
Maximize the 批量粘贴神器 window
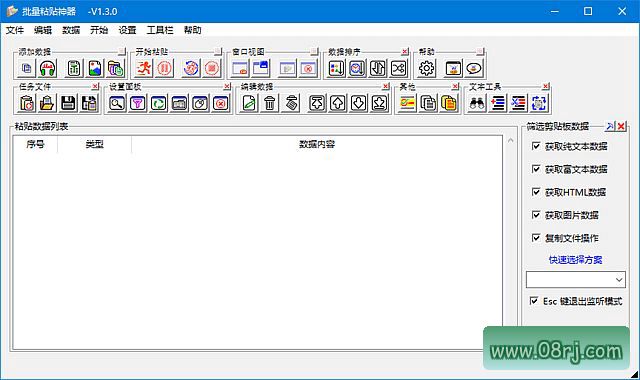tap(588, 11)
